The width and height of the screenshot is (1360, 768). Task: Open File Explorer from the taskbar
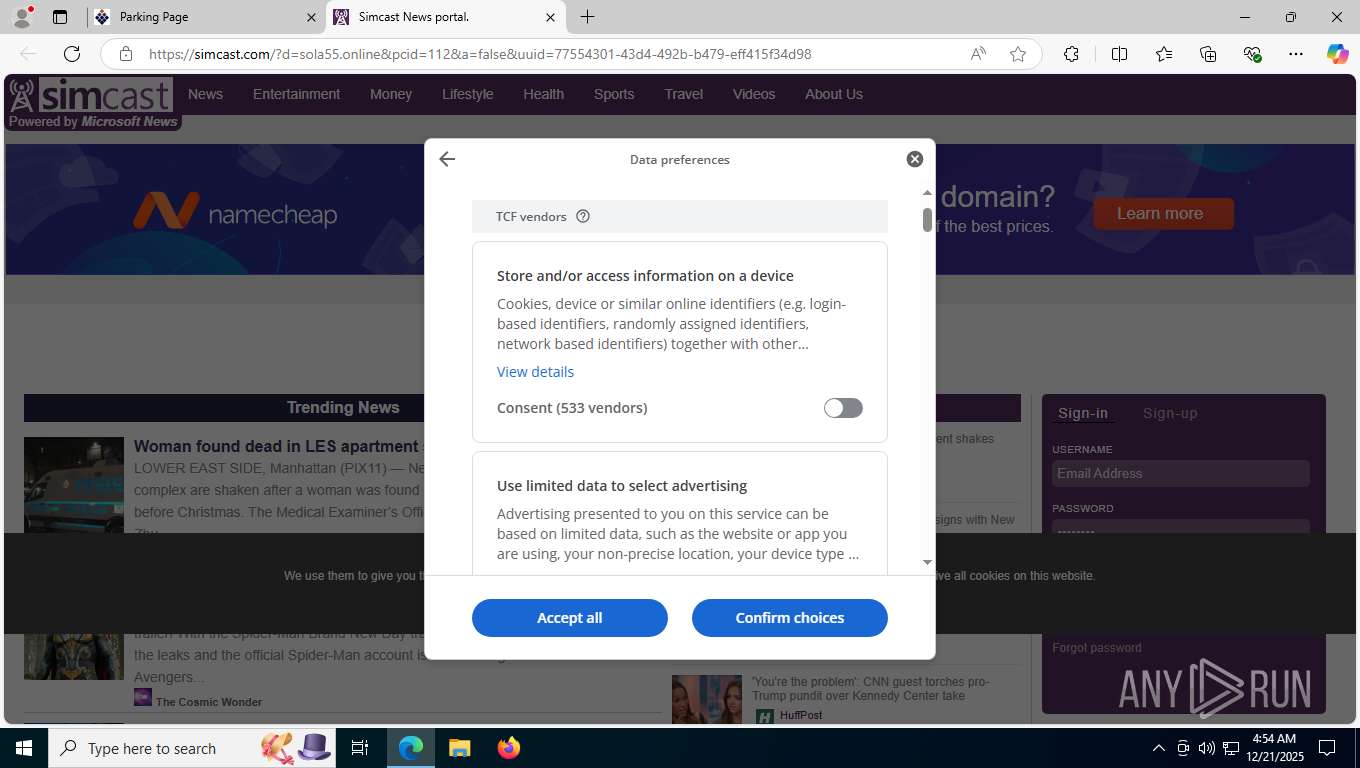(x=459, y=748)
